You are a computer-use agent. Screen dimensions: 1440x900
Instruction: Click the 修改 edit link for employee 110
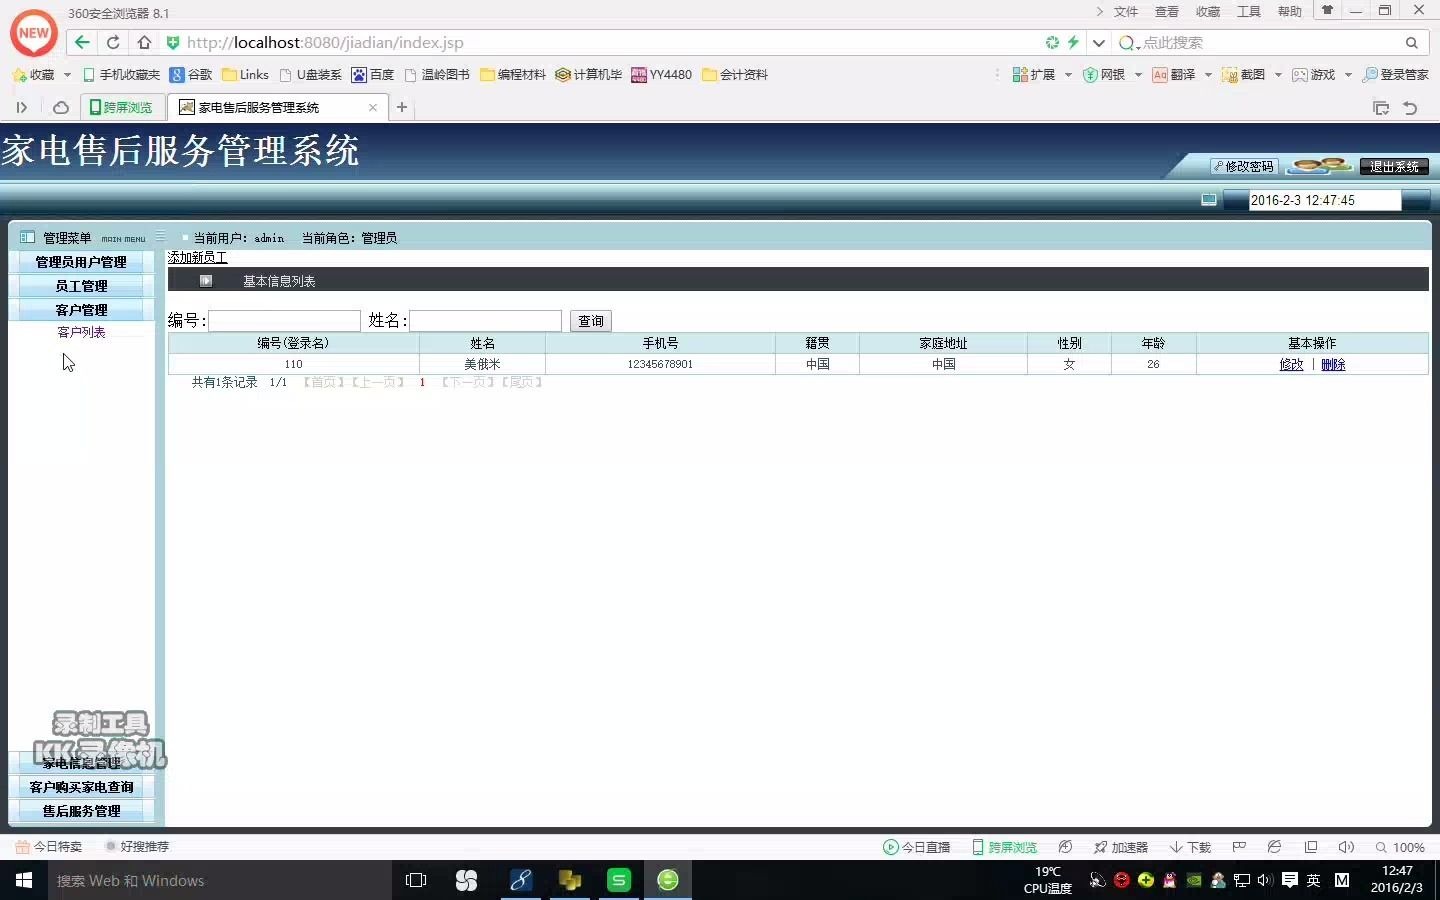click(1291, 364)
